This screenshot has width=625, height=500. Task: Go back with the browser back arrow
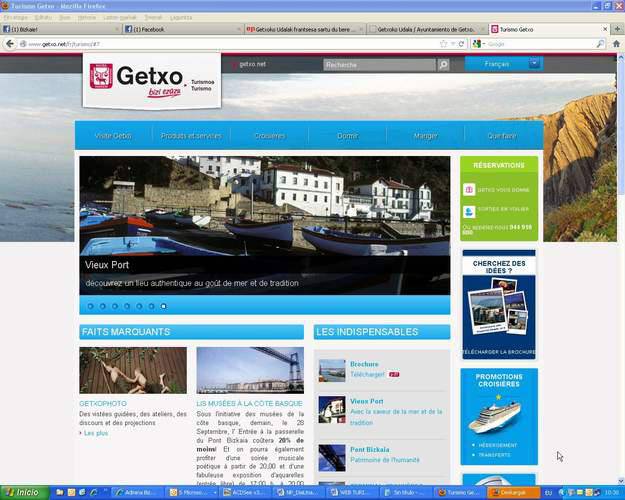(10, 44)
